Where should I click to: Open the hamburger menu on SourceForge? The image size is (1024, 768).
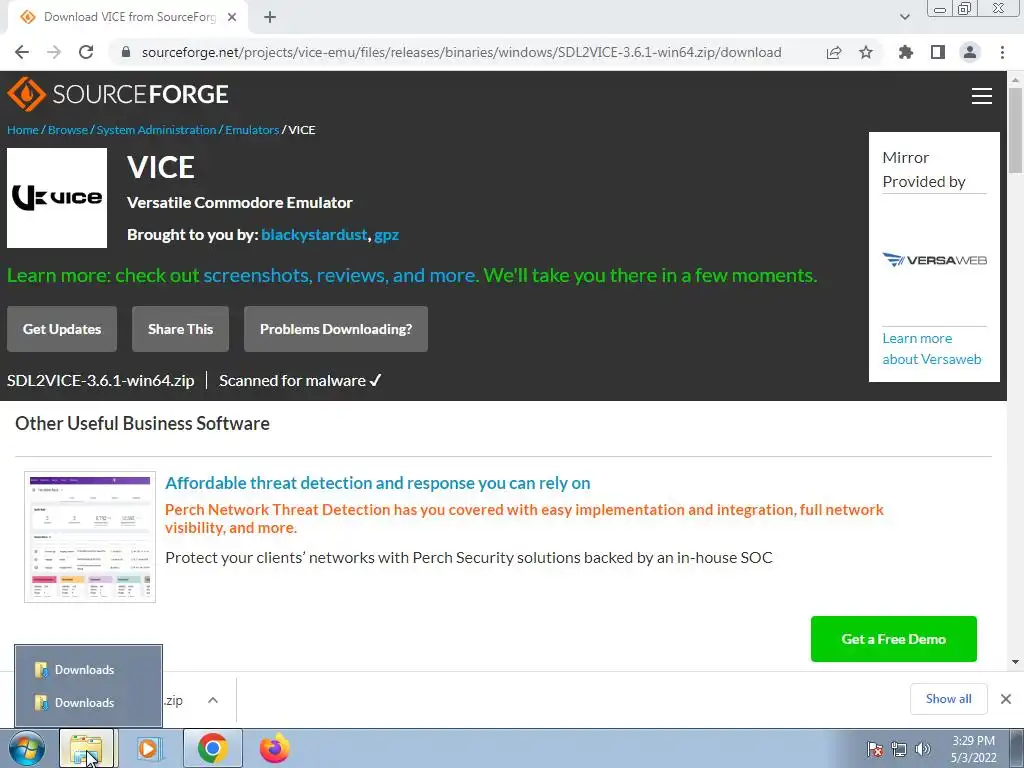click(x=982, y=96)
